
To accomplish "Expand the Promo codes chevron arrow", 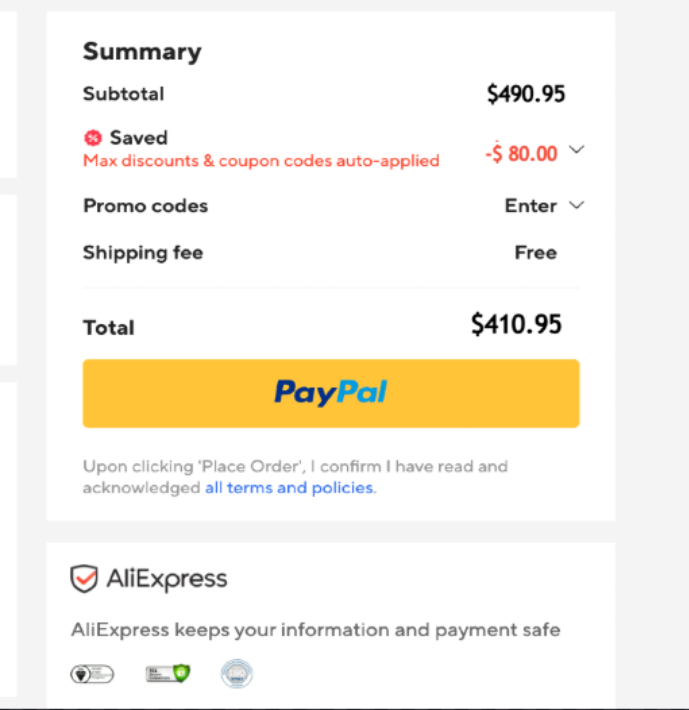I will pyautogui.click(x=576, y=205).
